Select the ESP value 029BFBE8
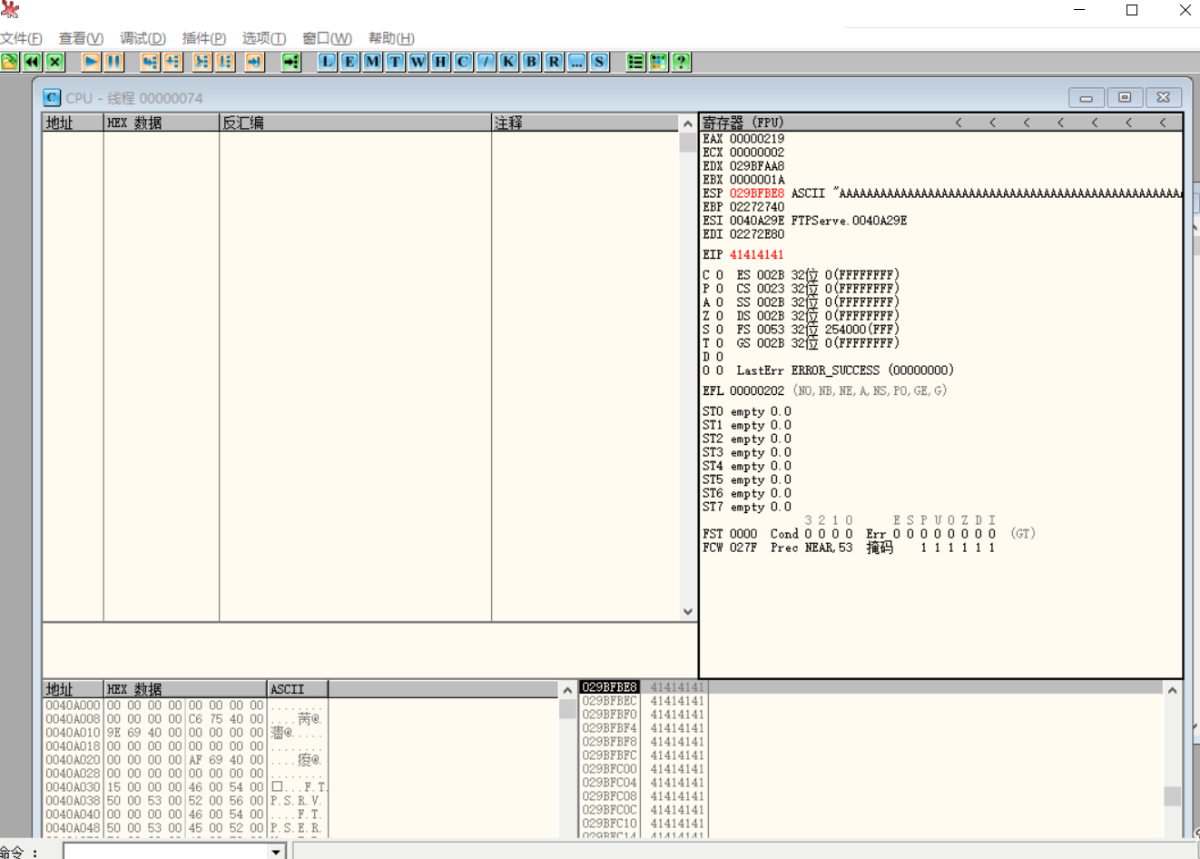Image resolution: width=1200 pixels, height=859 pixels. click(x=757, y=193)
